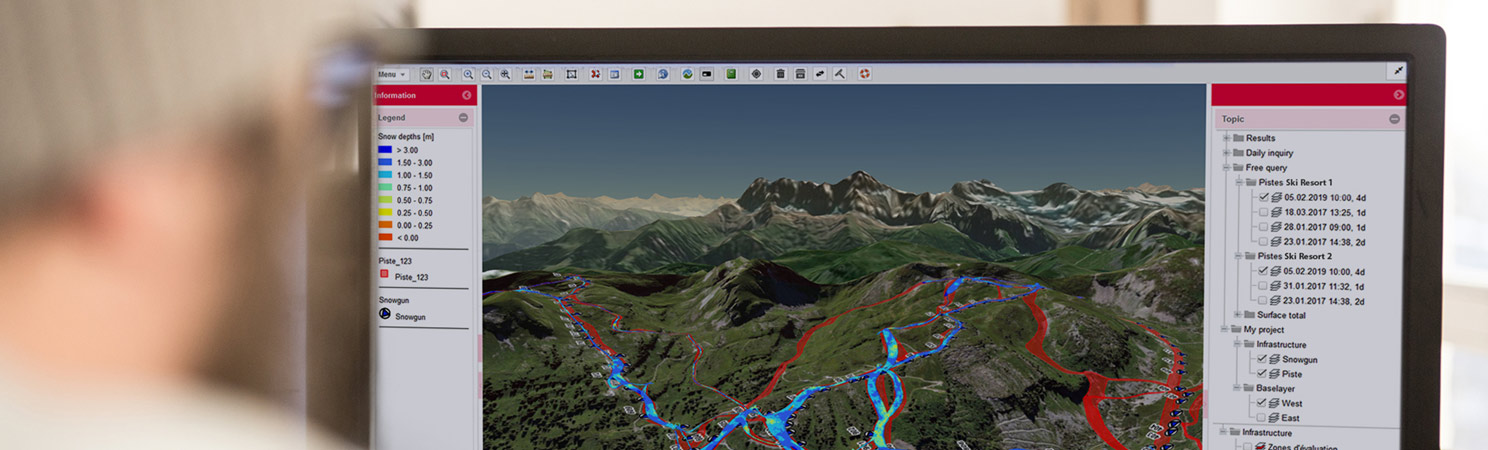Check the 18.03.2017 13:25 query checkbox

[x=1263, y=212]
